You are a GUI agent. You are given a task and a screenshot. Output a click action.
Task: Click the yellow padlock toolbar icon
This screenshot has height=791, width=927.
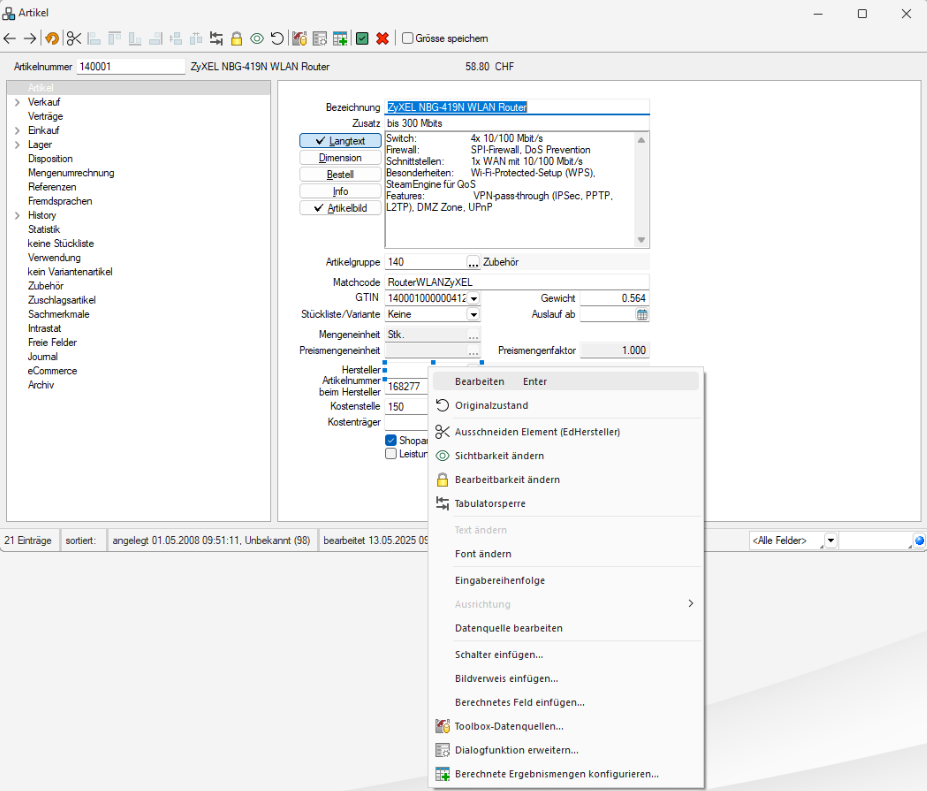(236, 38)
